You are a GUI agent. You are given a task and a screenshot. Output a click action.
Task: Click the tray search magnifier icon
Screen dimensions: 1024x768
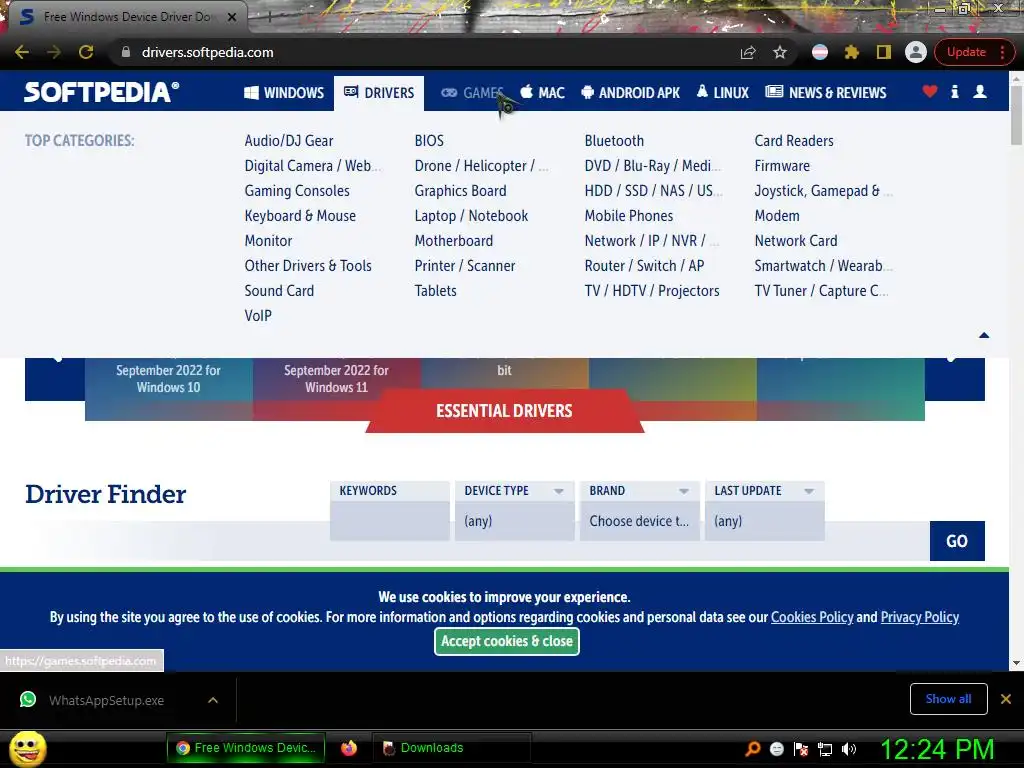click(x=753, y=749)
